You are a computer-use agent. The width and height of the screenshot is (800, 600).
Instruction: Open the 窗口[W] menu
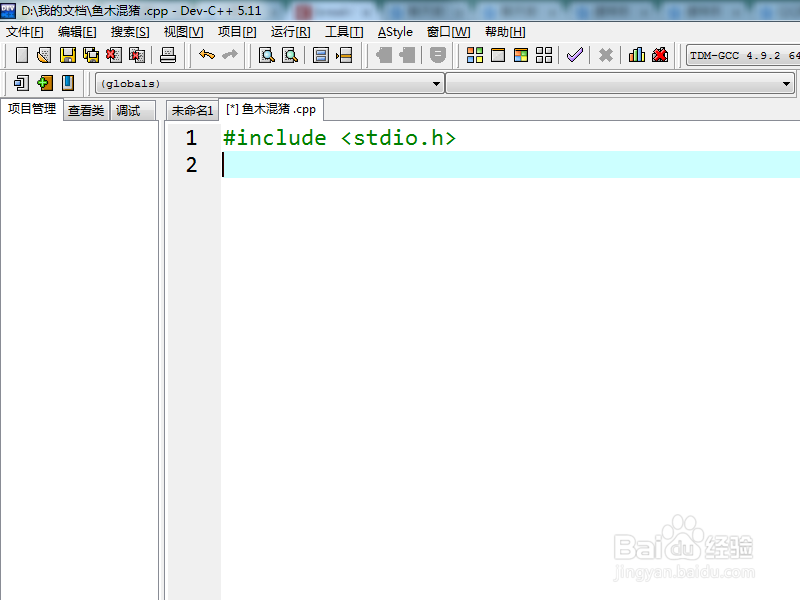click(448, 32)
